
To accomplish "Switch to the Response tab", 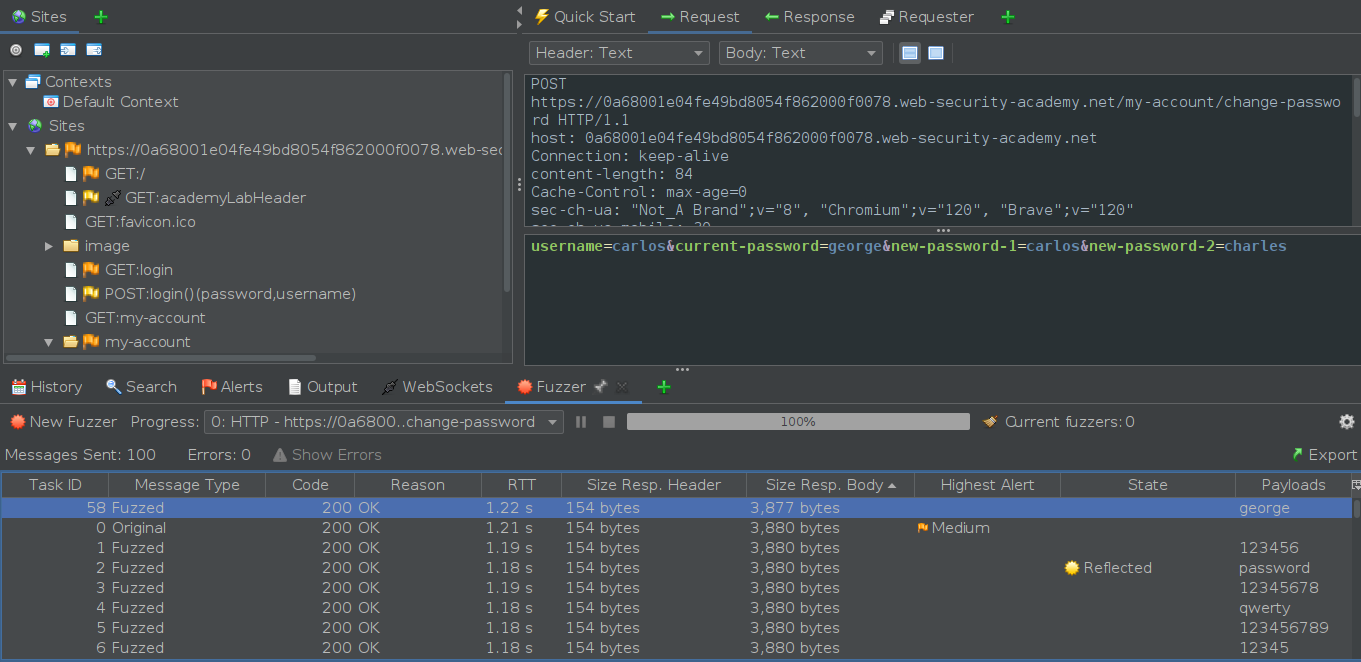I will pos(809,17).
